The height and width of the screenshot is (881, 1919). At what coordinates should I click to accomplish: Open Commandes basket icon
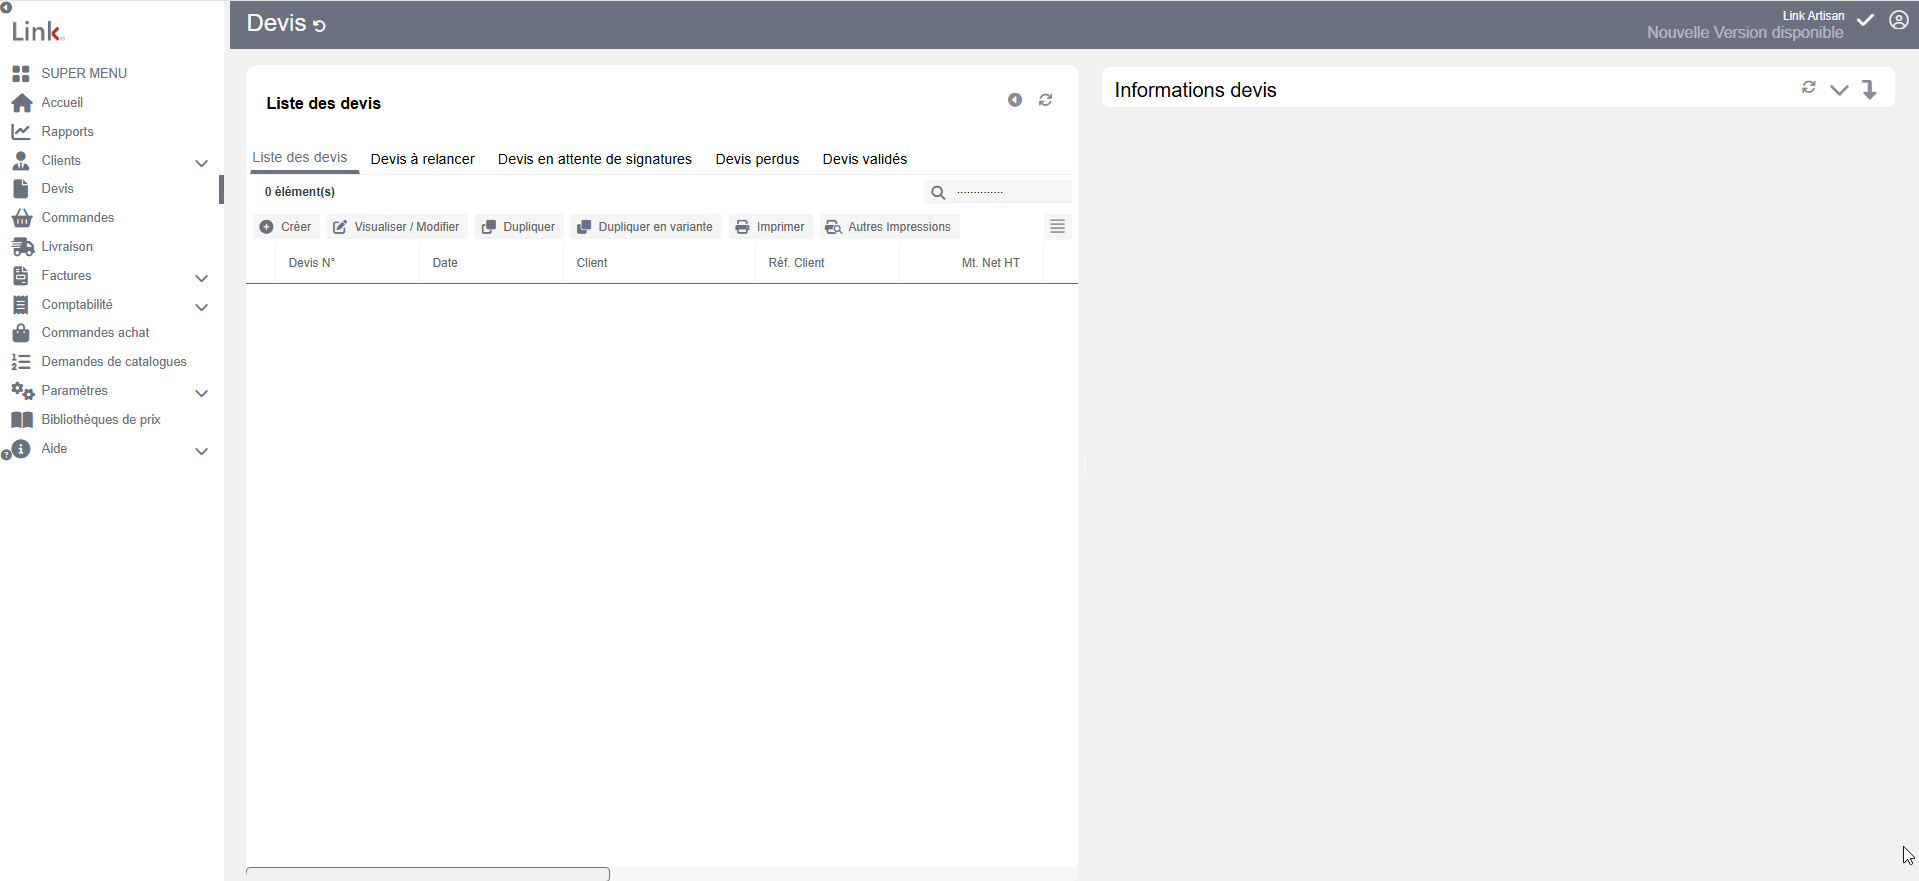(x=21, y=218)
